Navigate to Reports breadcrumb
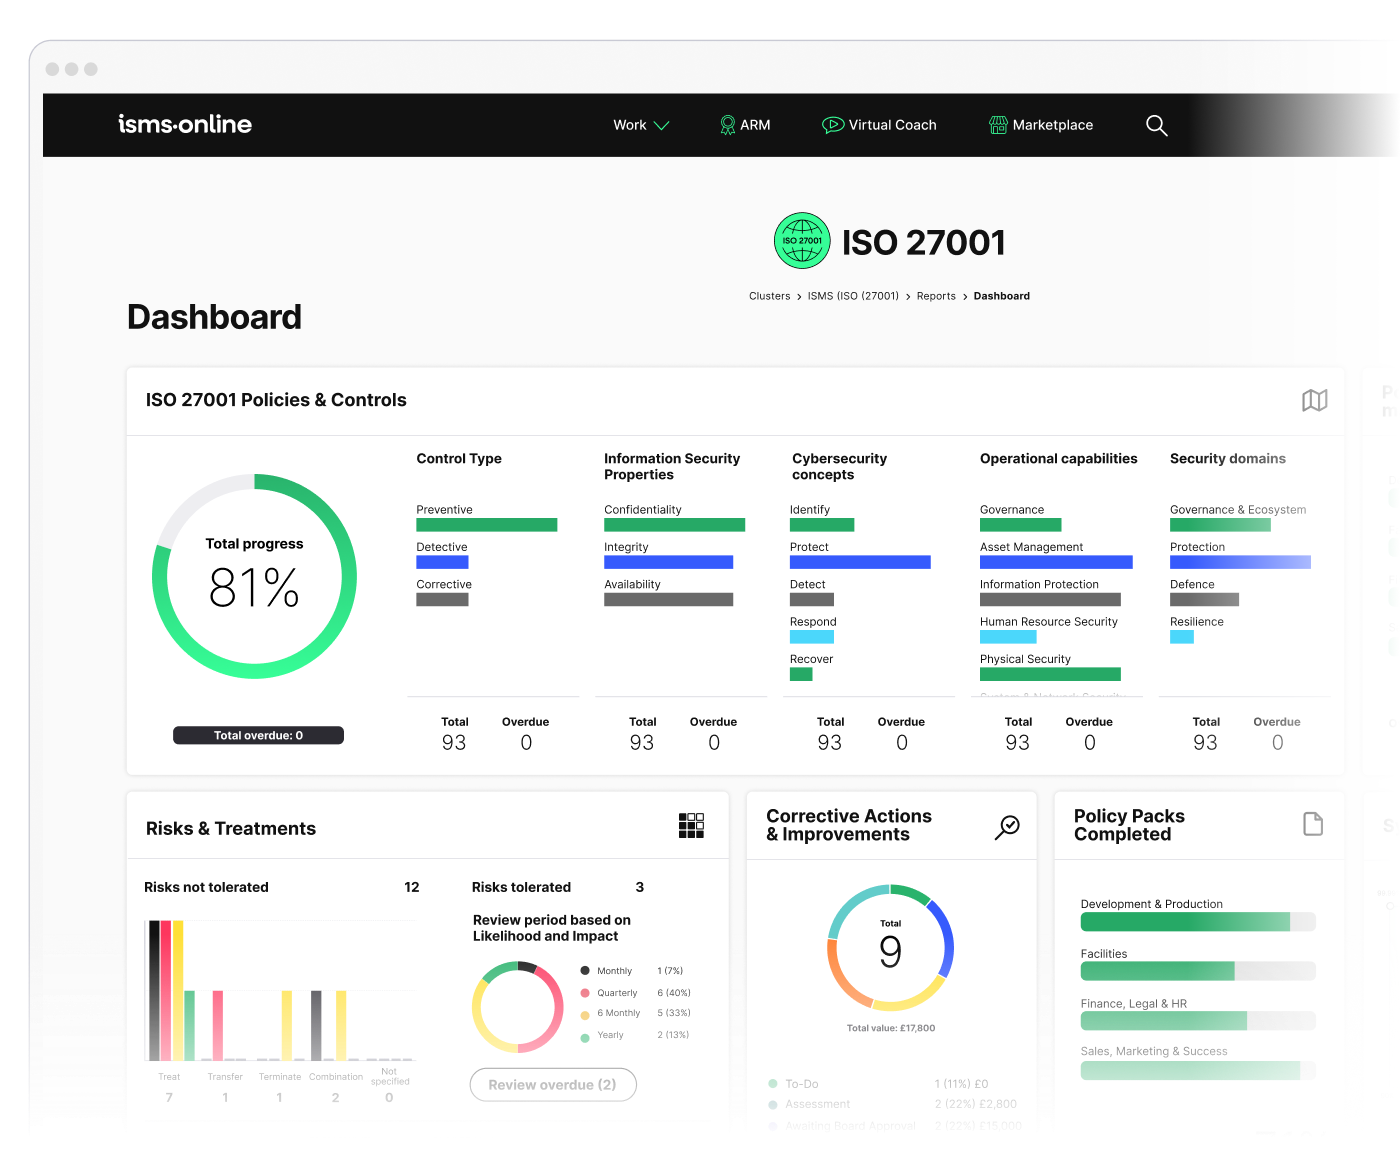The image size is (1400, 1160). click(x=936, y=296)
